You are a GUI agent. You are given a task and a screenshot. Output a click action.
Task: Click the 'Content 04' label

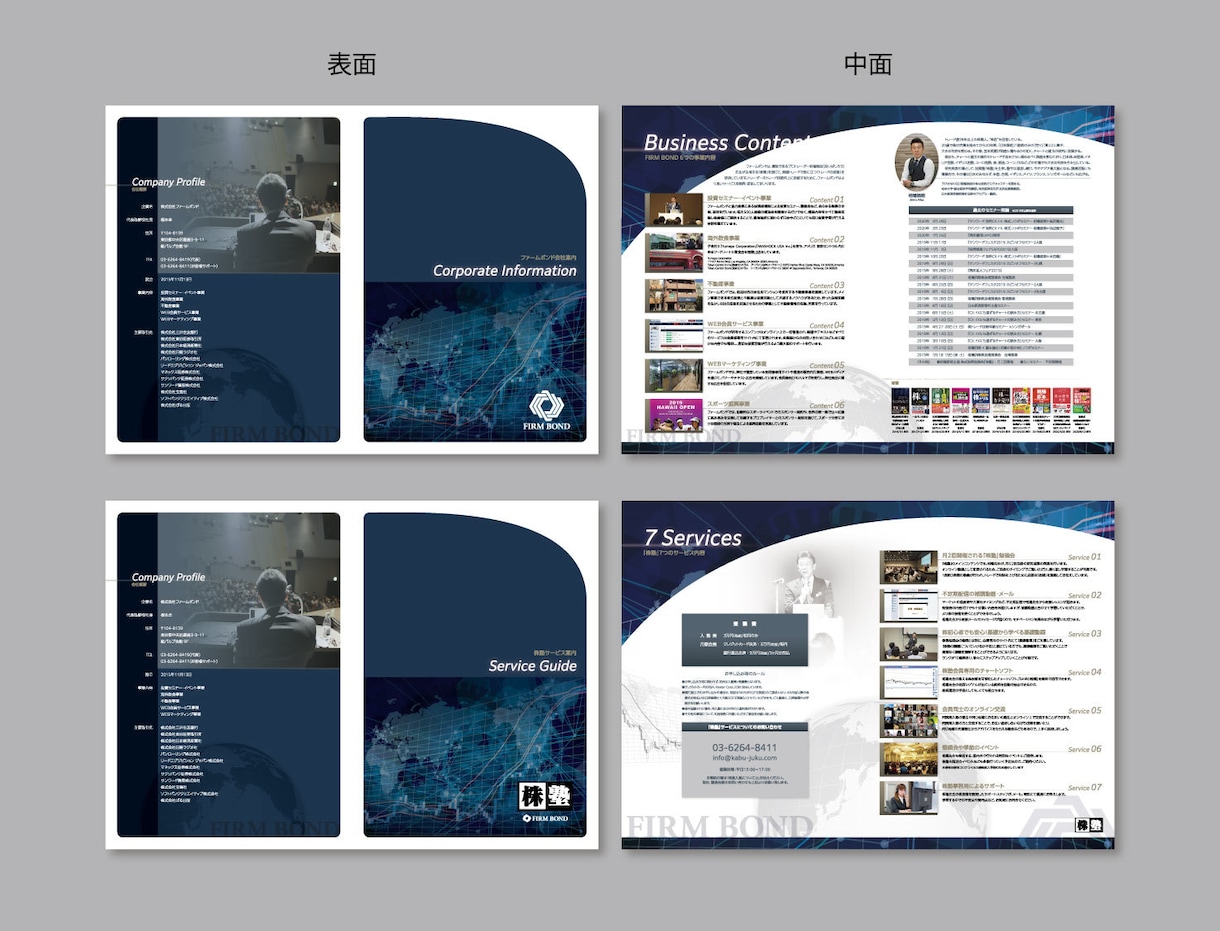[826, 325]
